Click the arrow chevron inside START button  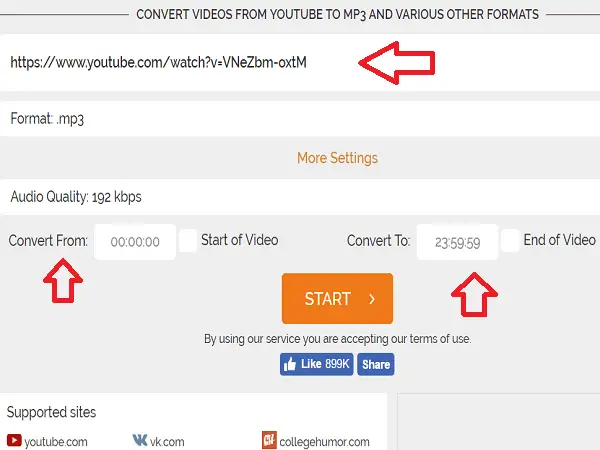click(372, 299)
